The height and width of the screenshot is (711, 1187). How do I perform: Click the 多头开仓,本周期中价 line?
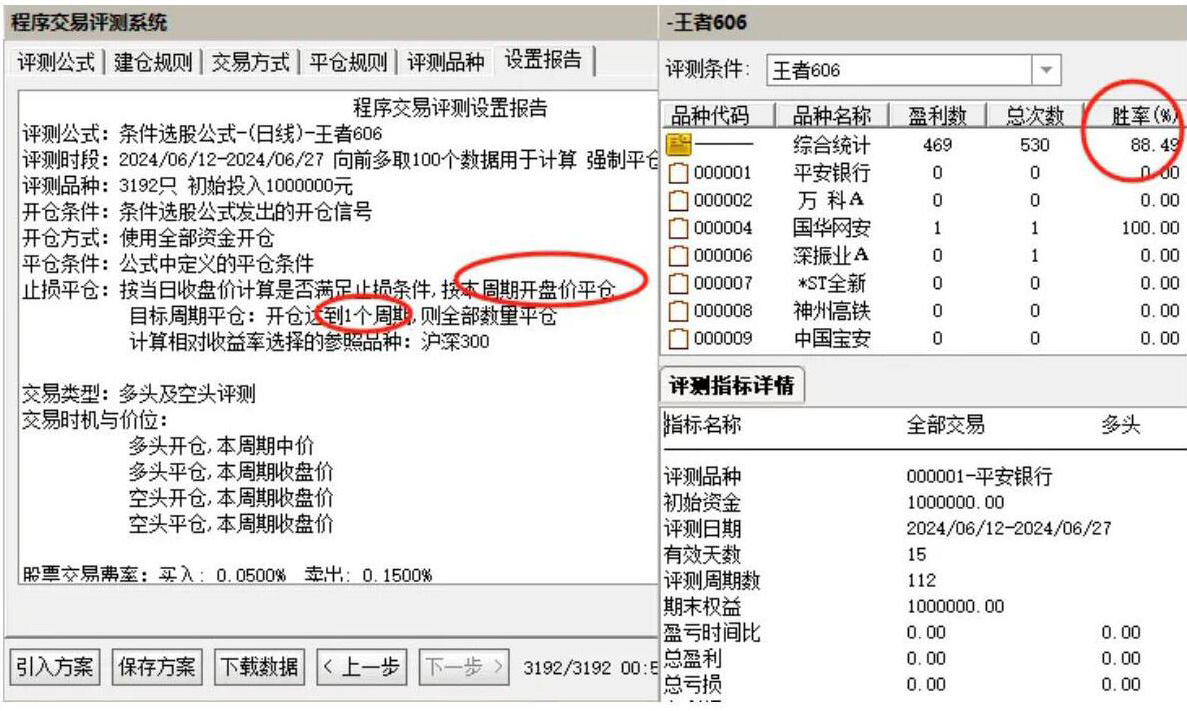[221, 446]
